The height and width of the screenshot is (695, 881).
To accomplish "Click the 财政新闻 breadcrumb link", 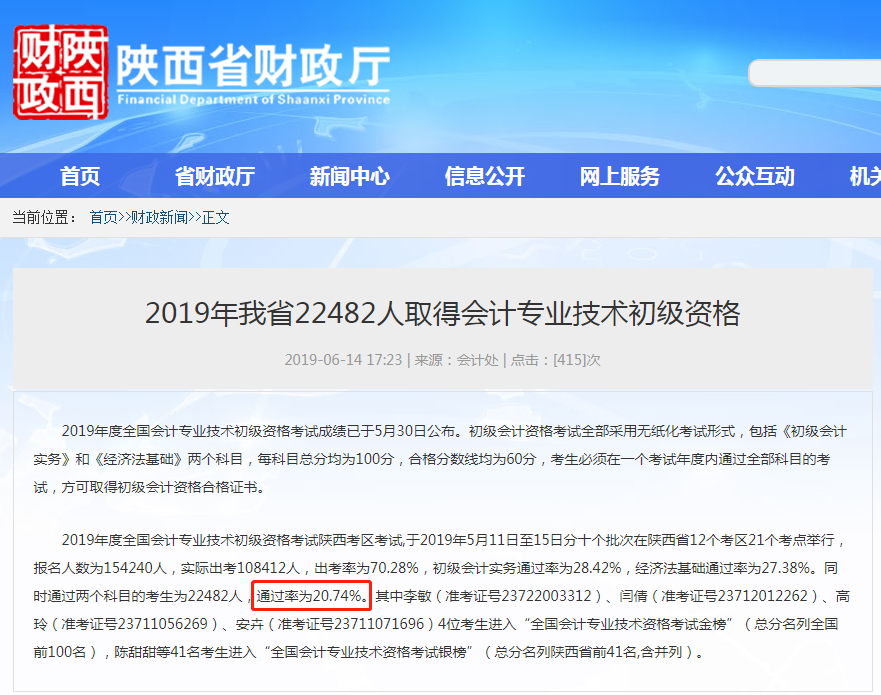I will pos(159,217).
